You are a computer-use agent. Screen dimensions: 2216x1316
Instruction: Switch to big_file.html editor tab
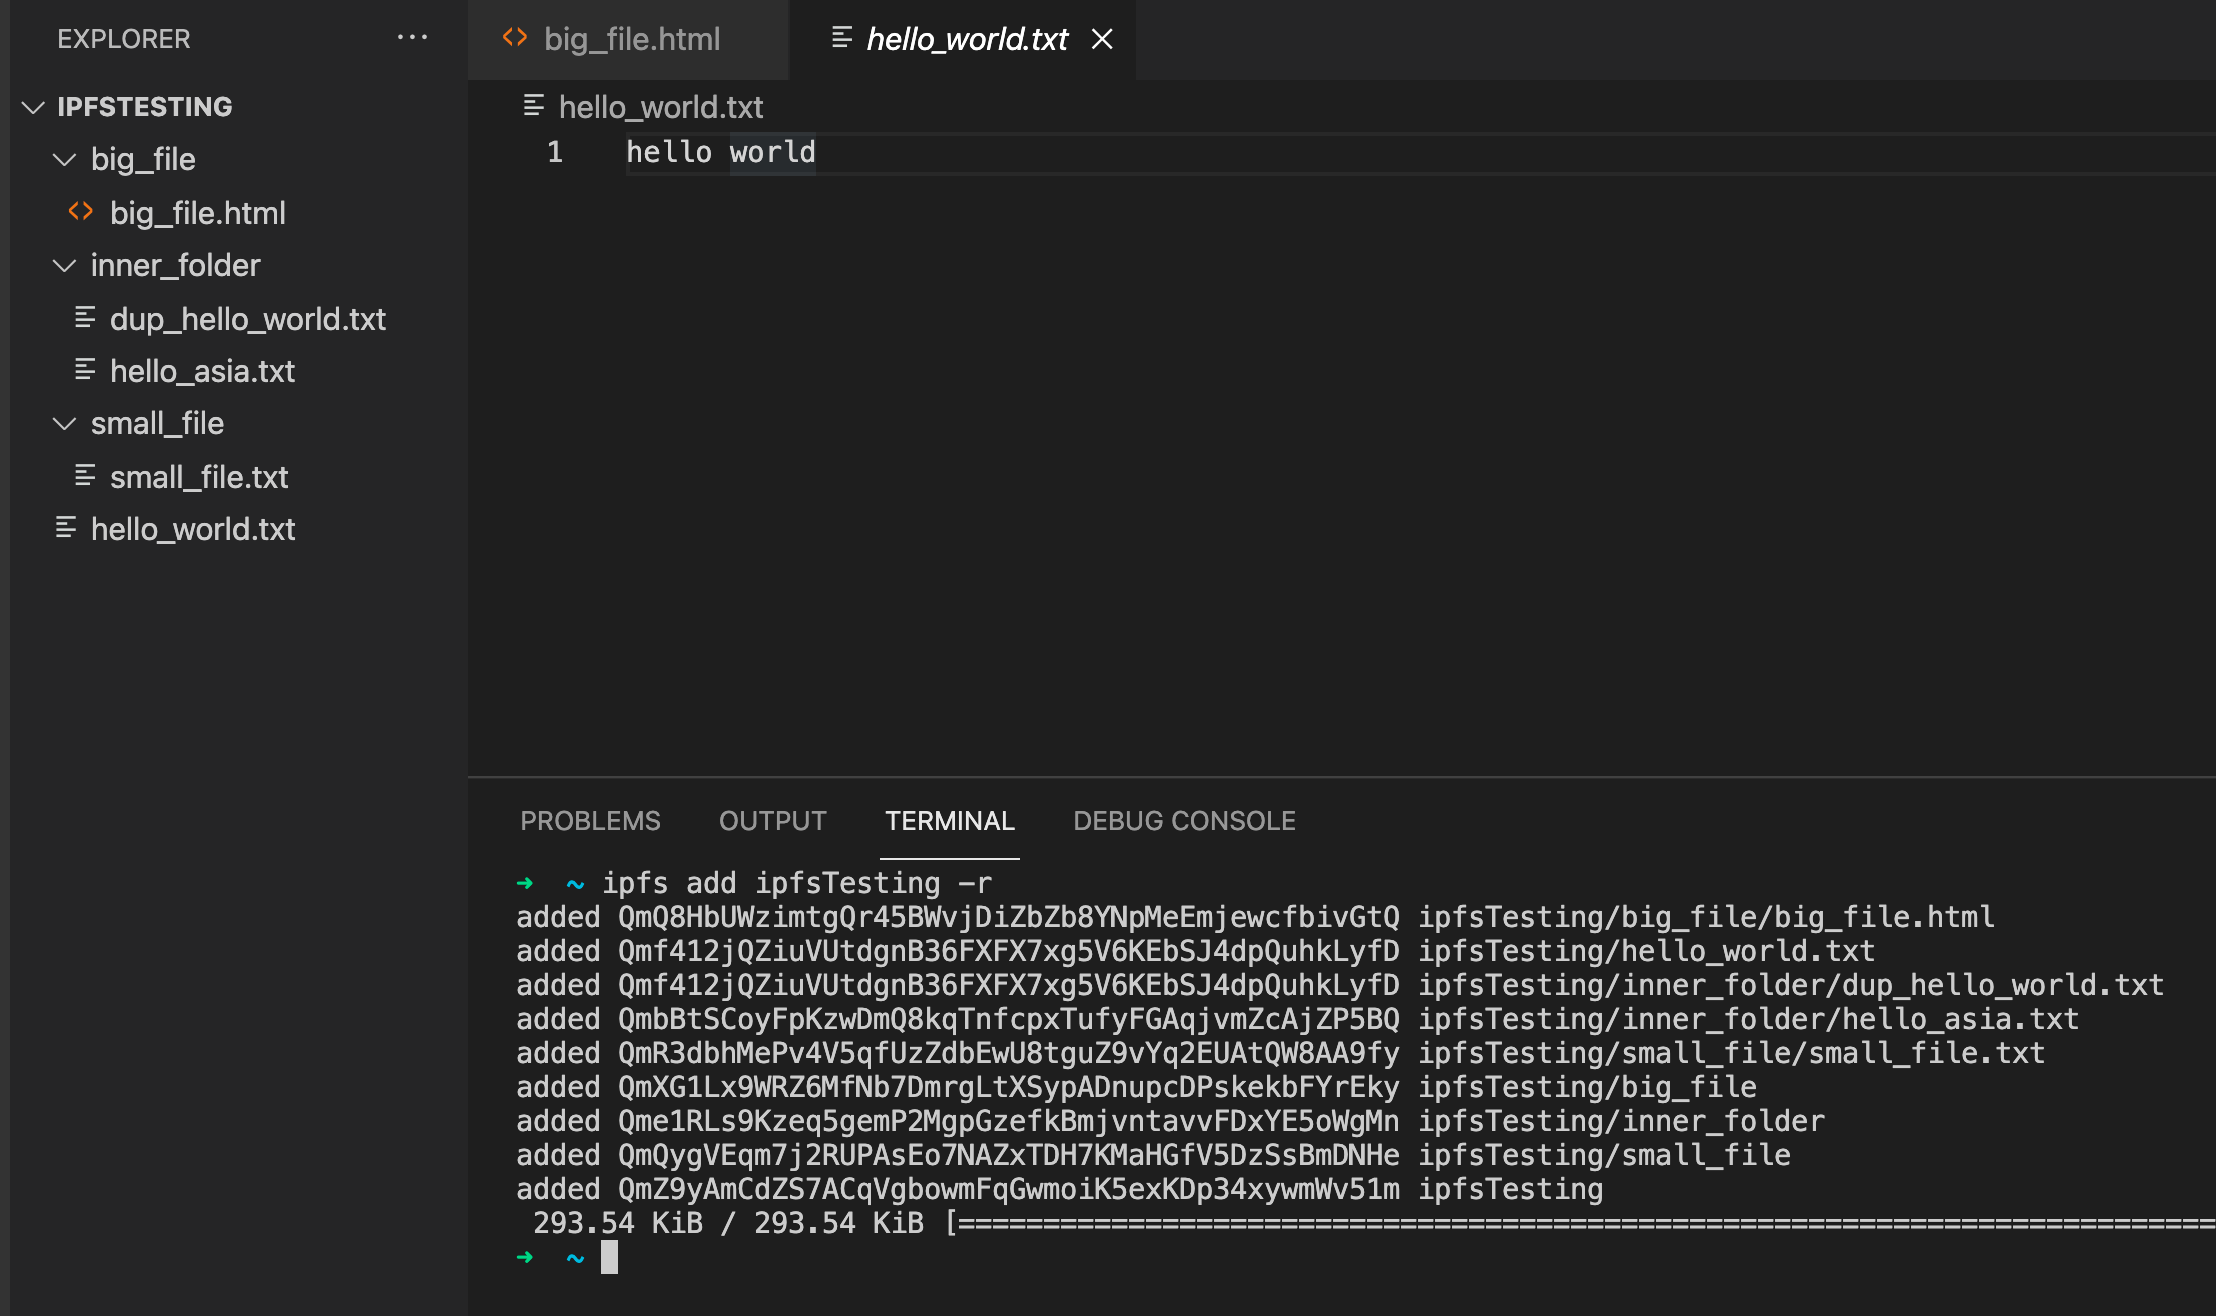pos(631,39)
